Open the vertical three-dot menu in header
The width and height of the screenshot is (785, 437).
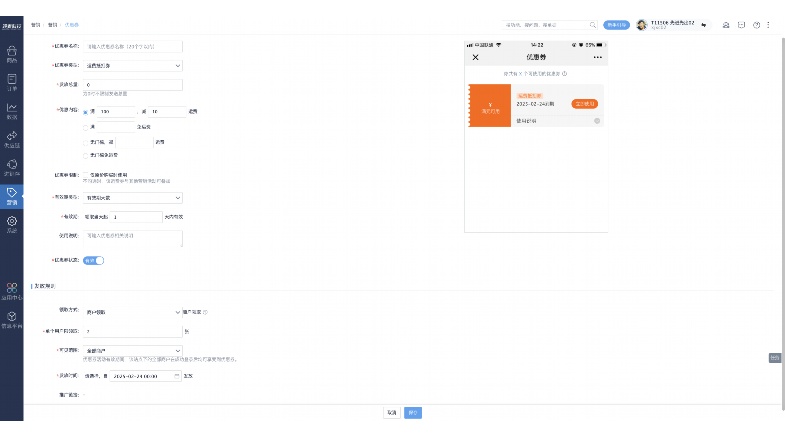point(768,25)
